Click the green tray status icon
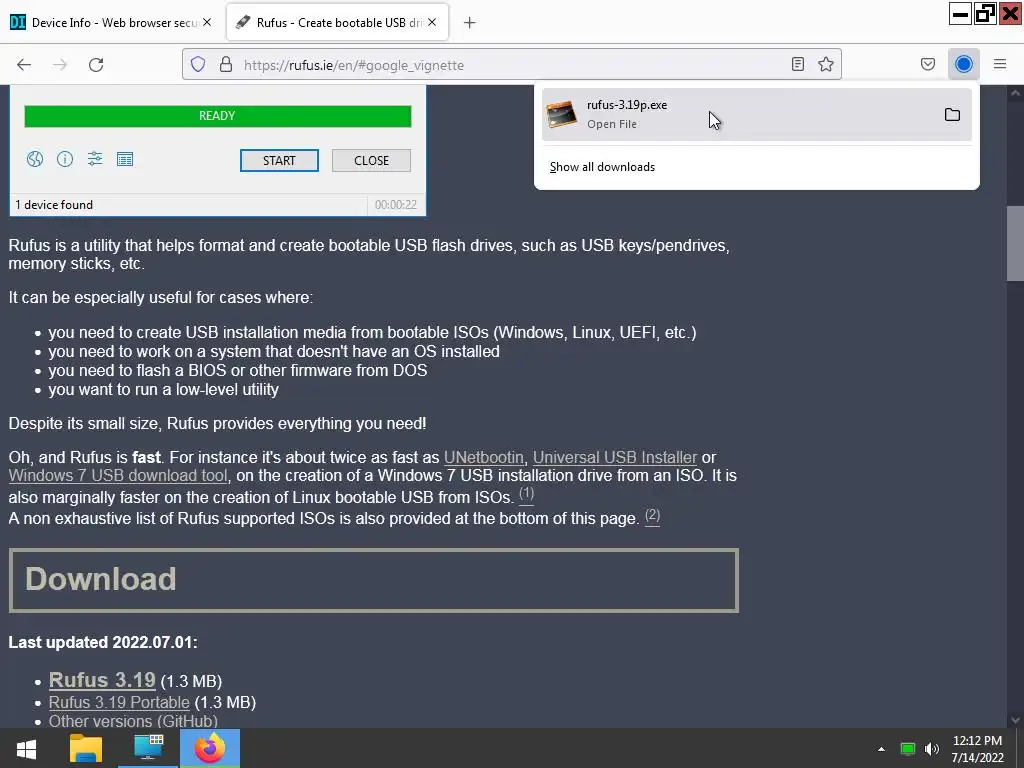Image resolution: width=1024 pixels, height=768 pixels. tap(907, 749)
